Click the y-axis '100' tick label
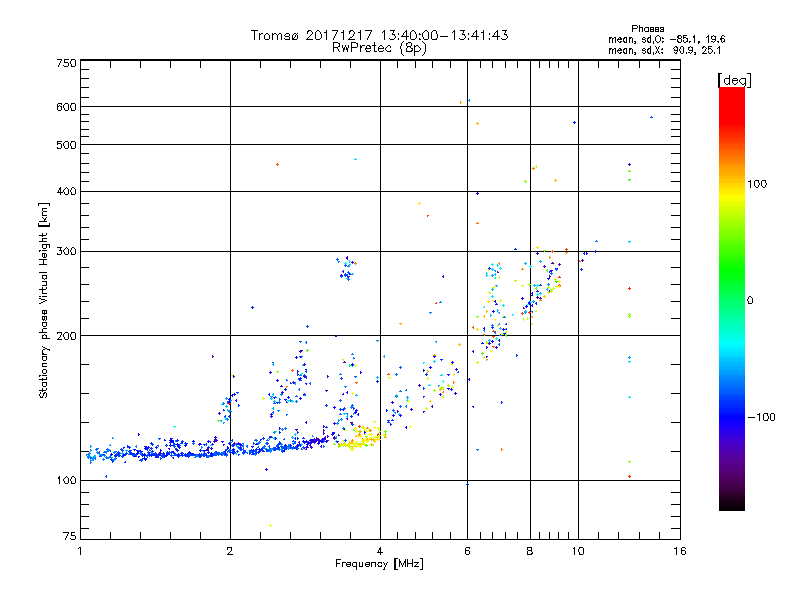Screen dimensions: 800x600 click(x=66, y=481)
